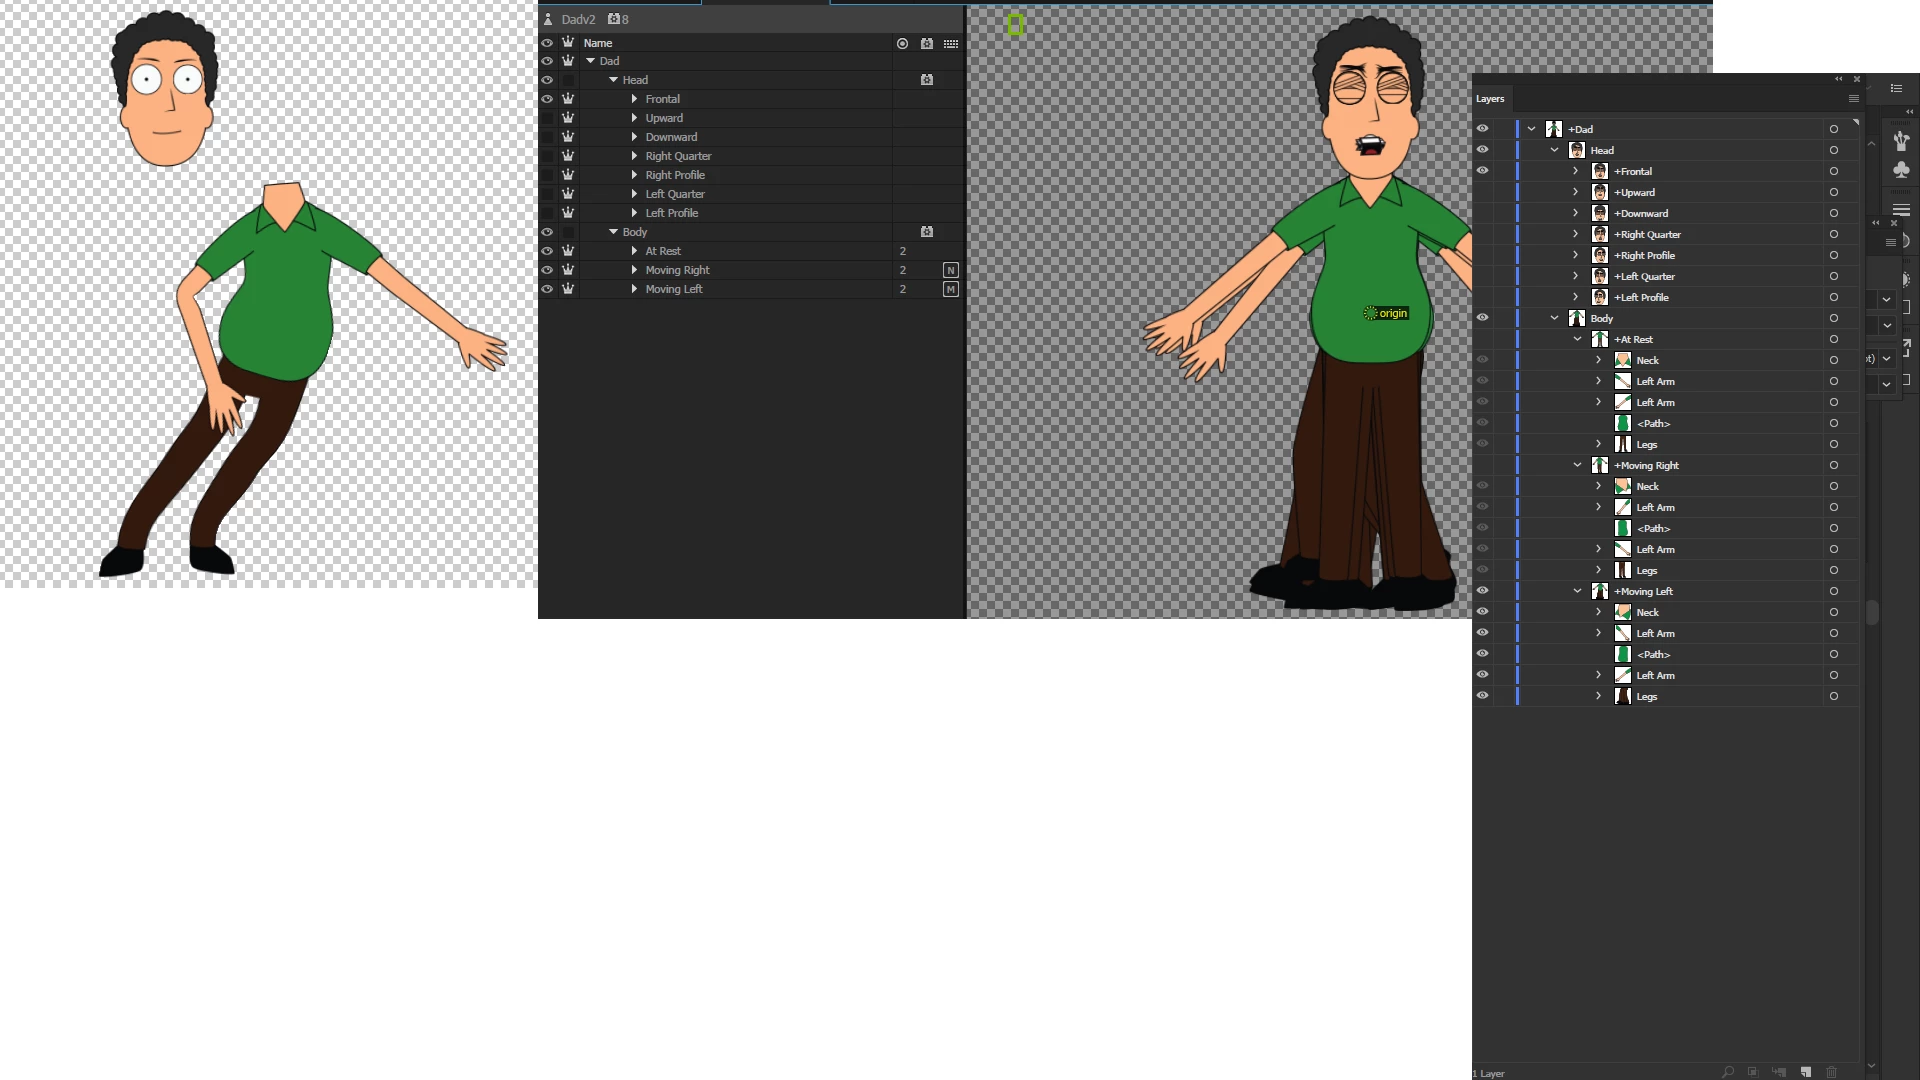The width and height of the screenshot is (1920, 1080).
Task: Collapse the +At Rest layer group
Action: (x=1577, y=339)
